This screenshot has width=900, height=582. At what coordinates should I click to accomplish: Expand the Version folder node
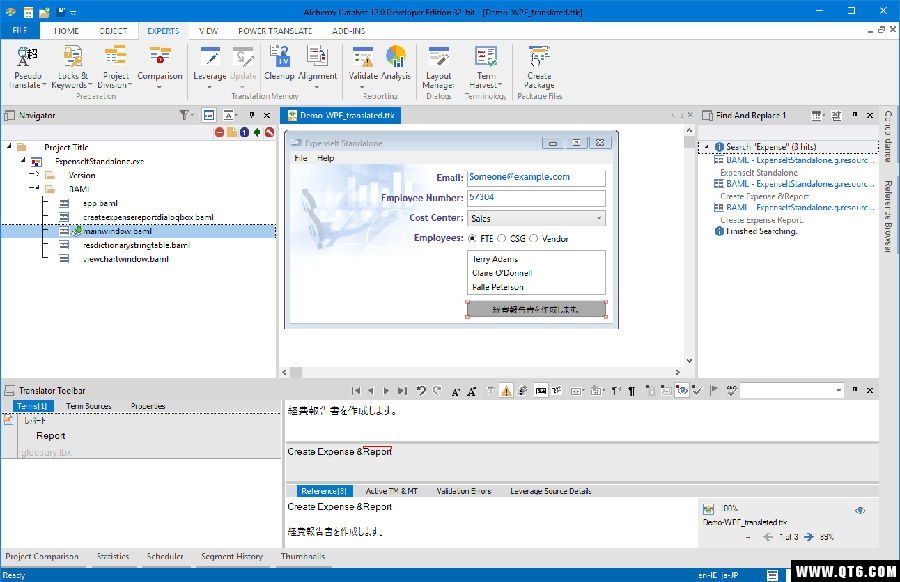(x=36, y=174)
